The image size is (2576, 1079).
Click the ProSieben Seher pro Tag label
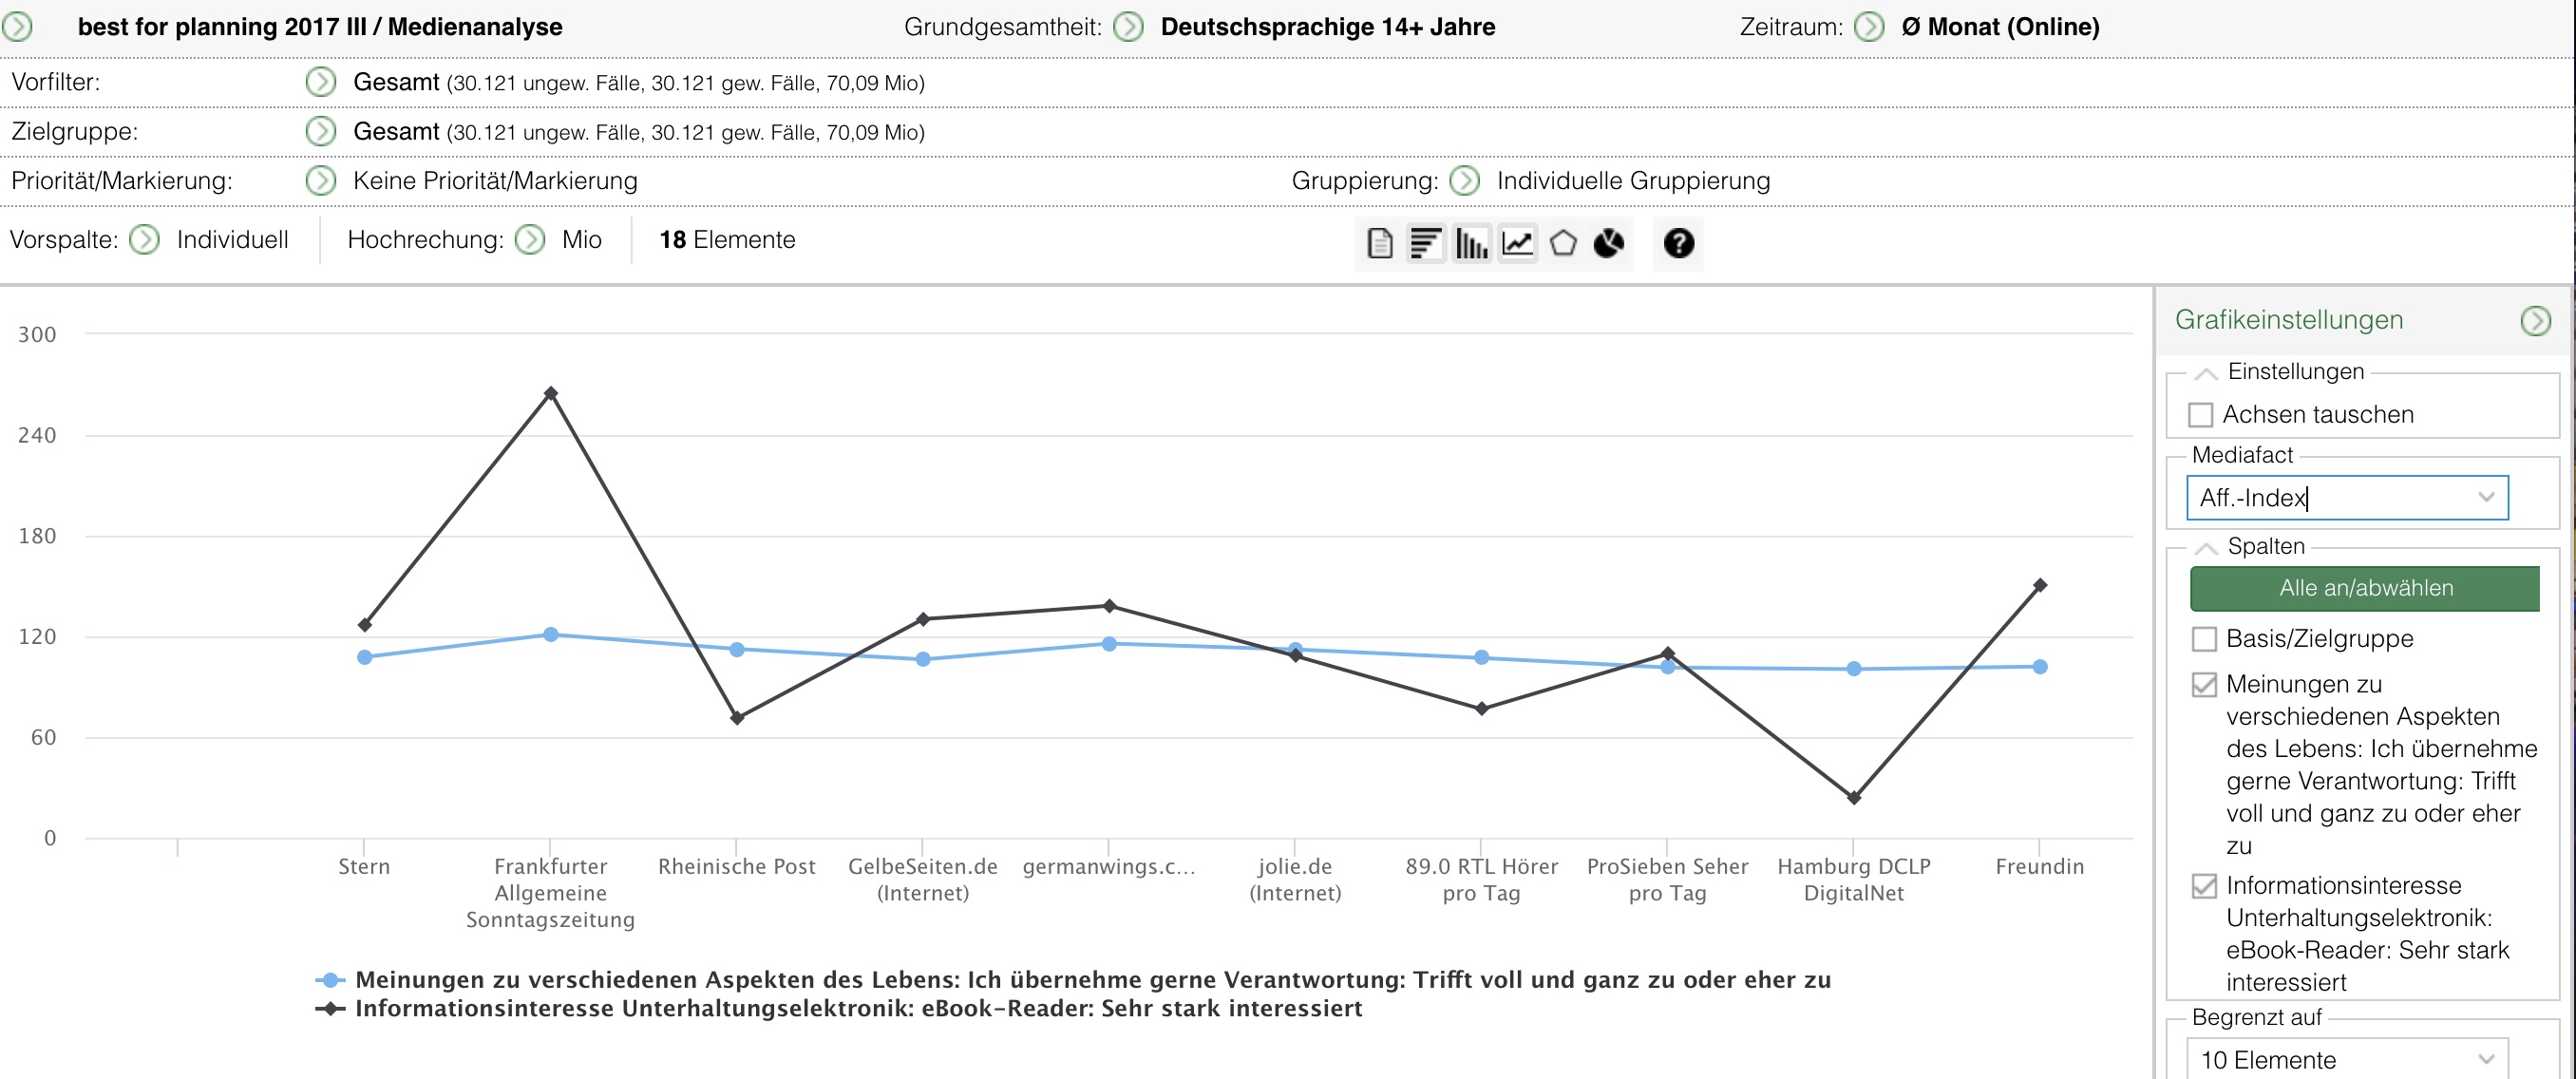click(1667, 880)
